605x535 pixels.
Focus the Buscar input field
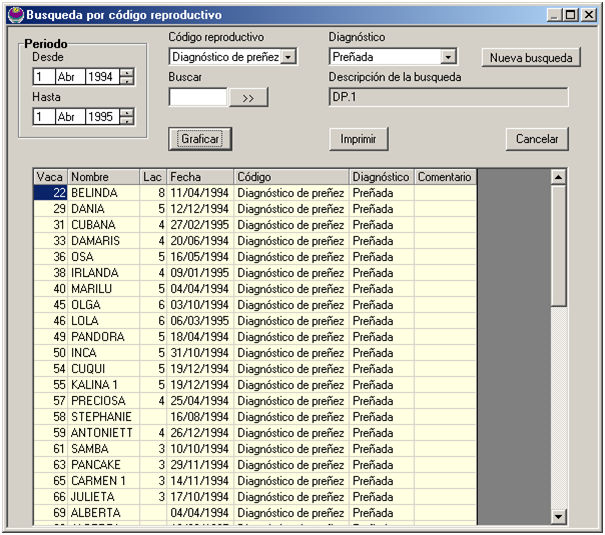tap(198, 97)
